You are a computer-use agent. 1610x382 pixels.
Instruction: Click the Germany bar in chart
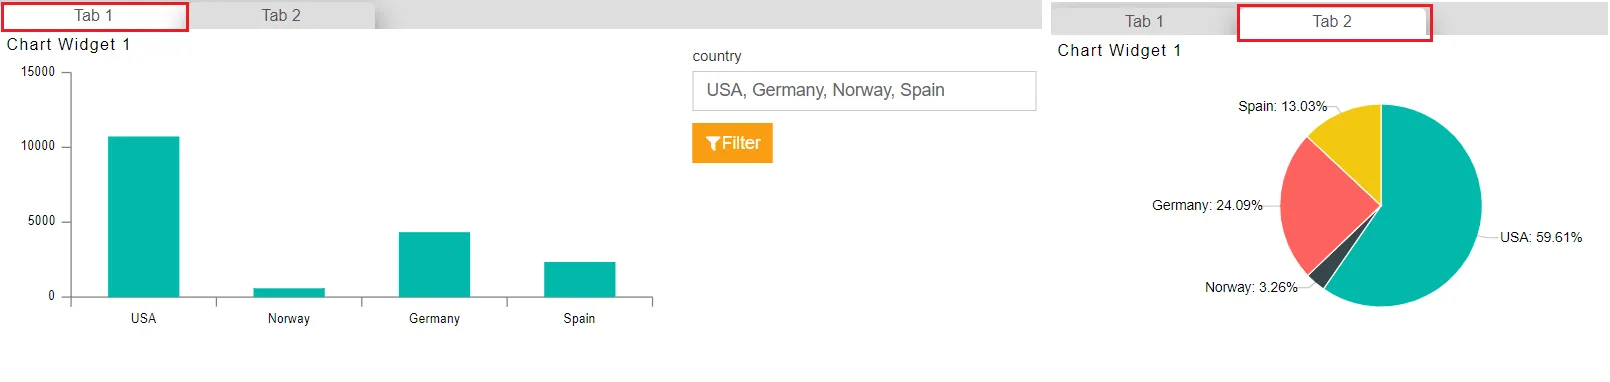tap(434, 265)
